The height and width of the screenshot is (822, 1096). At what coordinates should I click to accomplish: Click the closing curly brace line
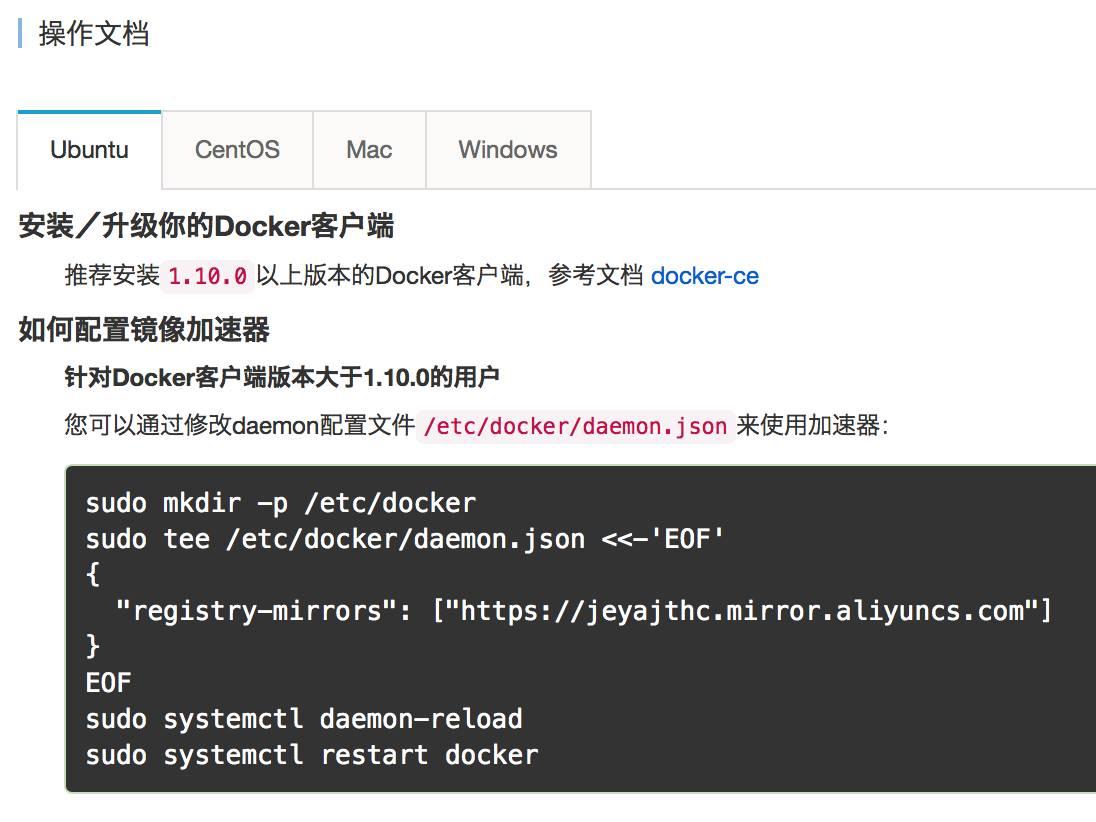tap(93, 646)
